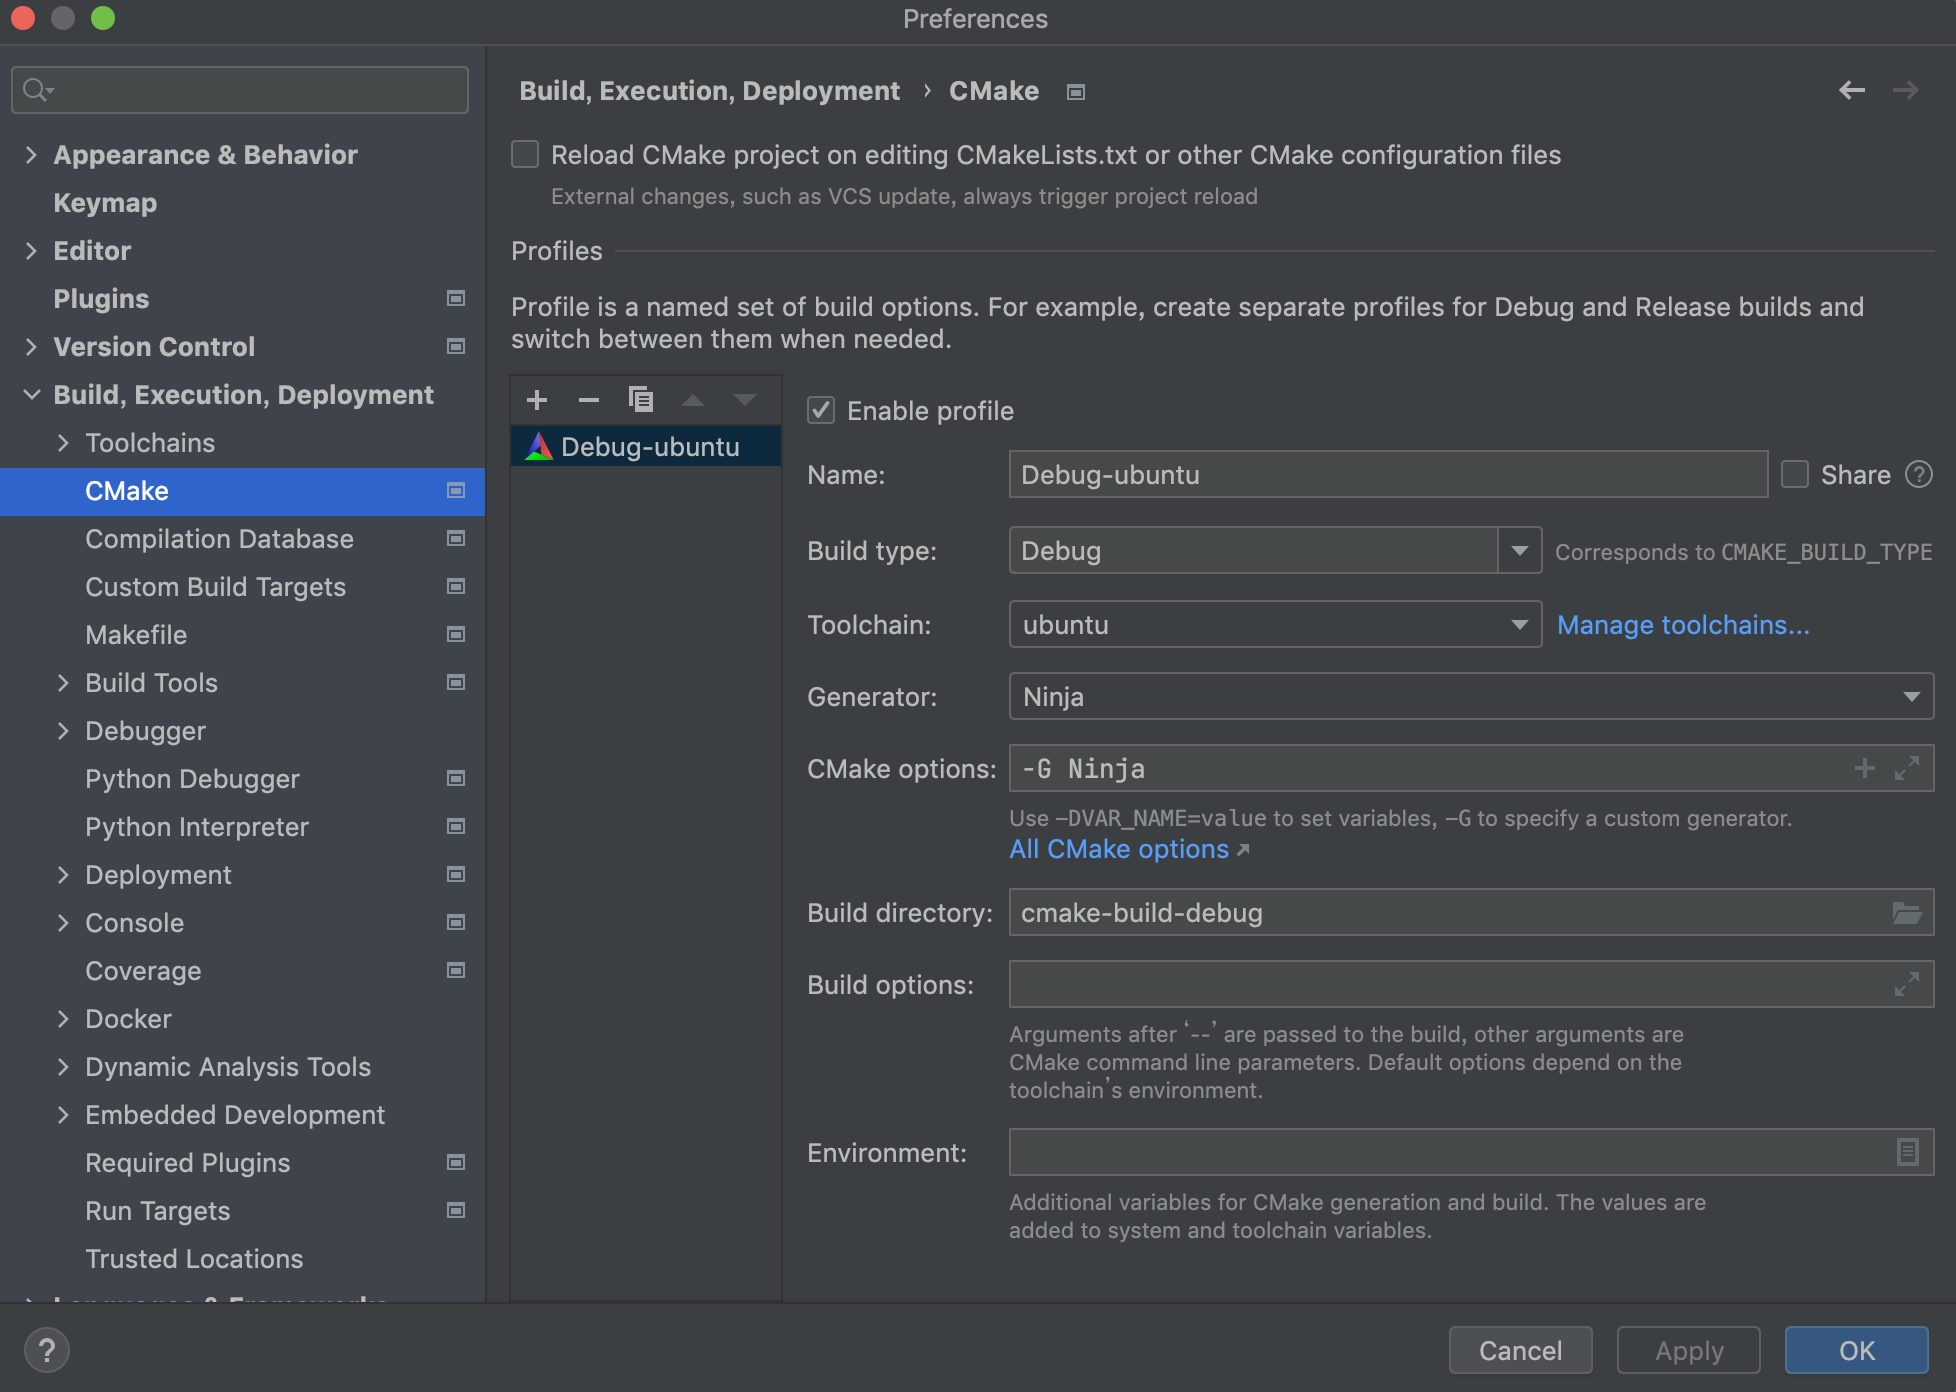Click the help icon next to Share
The image size is (1956, 1392).
tap(1918, 474)
